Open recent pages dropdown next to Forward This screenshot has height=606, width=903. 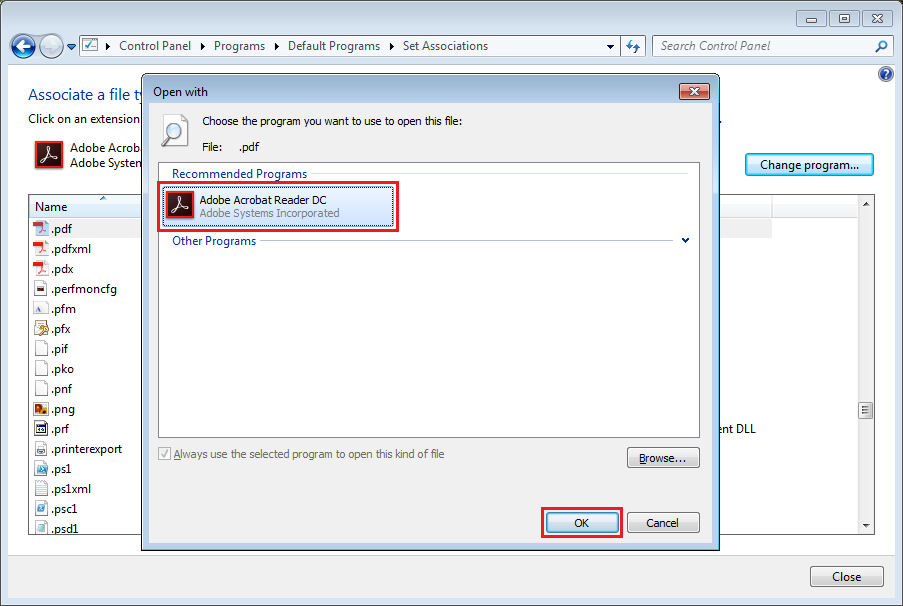click(71, 47)
